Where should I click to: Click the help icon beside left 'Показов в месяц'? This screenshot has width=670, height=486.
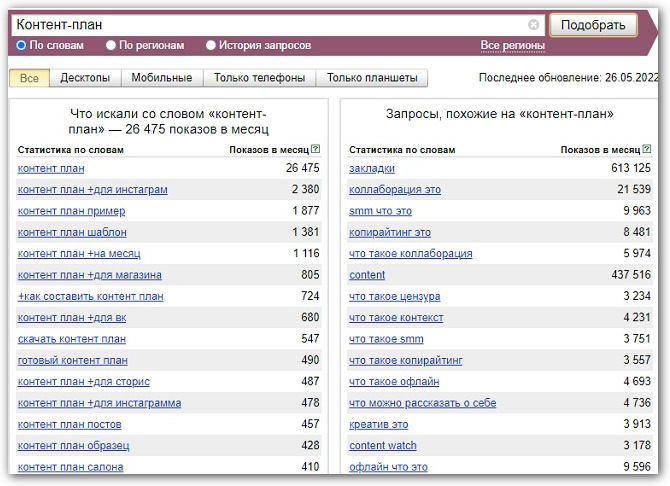315,150
